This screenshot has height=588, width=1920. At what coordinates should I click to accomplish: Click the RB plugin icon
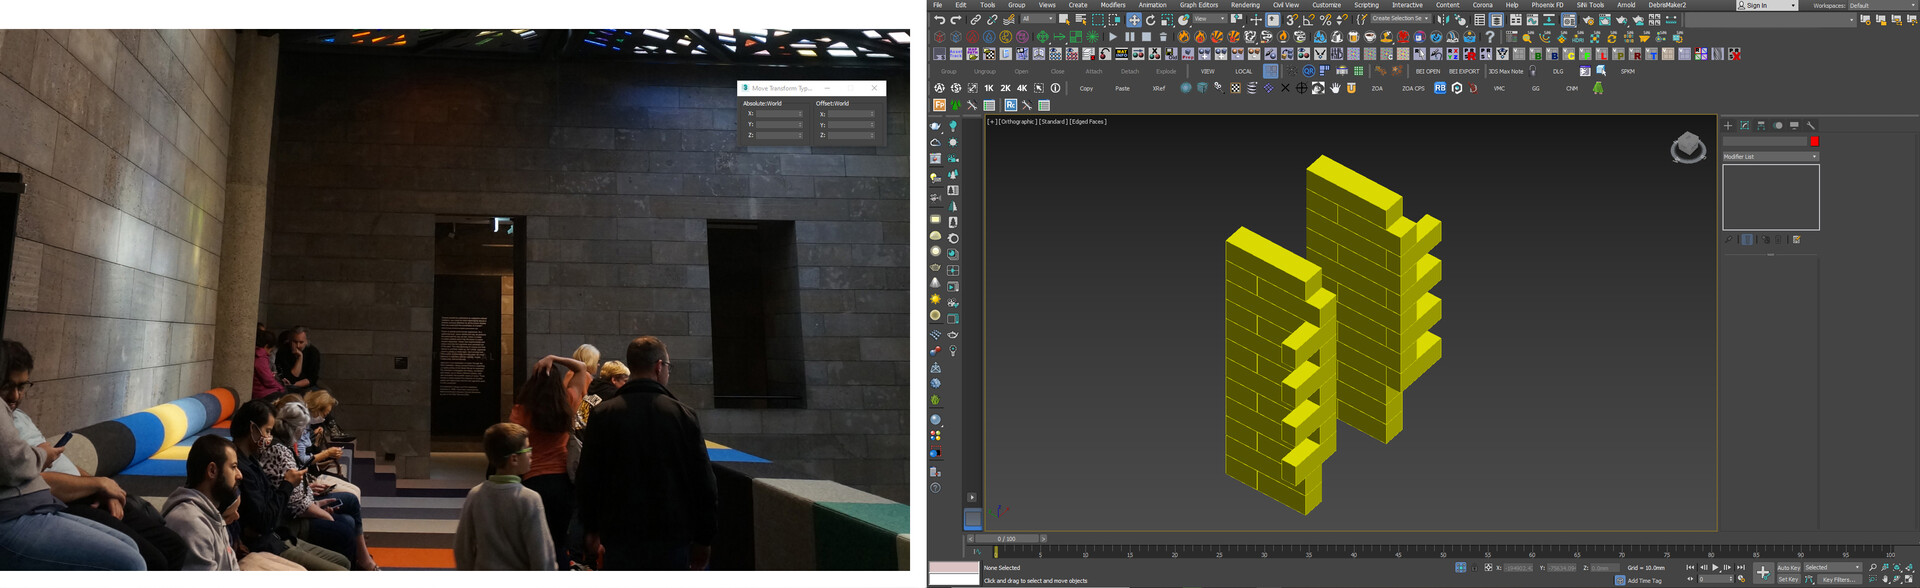(1440, 88)
